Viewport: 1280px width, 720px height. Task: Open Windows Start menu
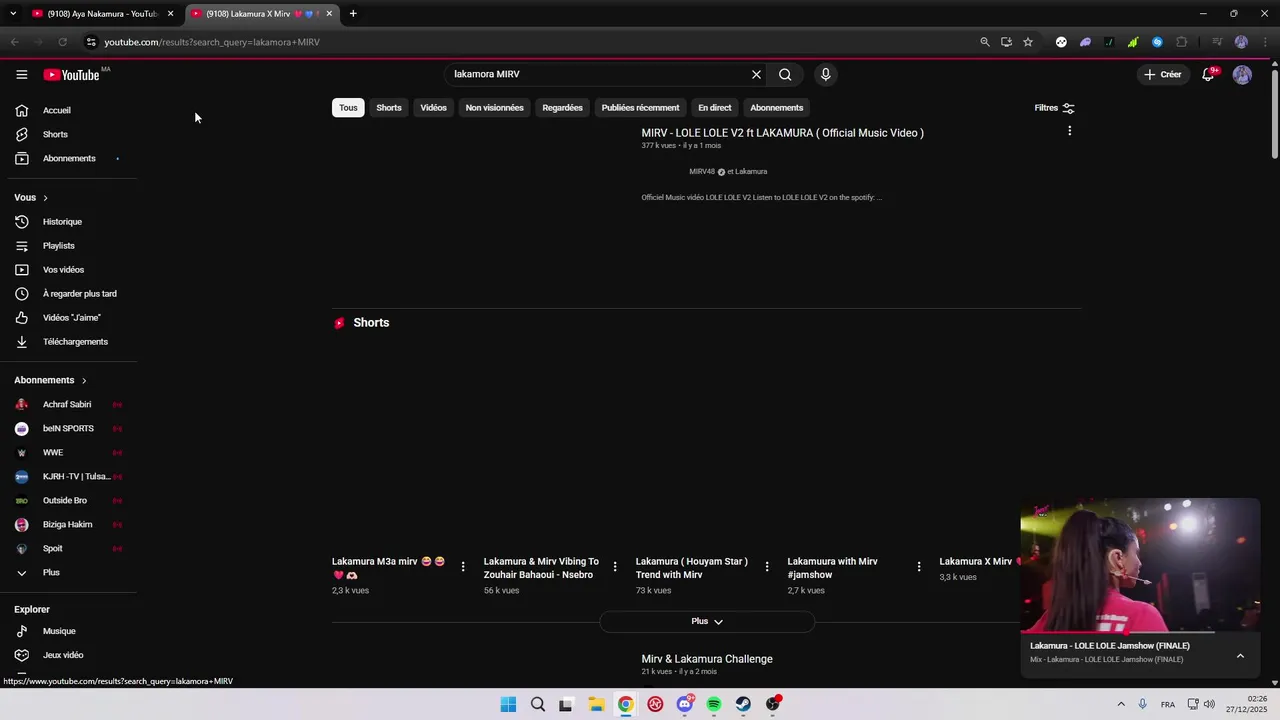click(x=508, y=704)
